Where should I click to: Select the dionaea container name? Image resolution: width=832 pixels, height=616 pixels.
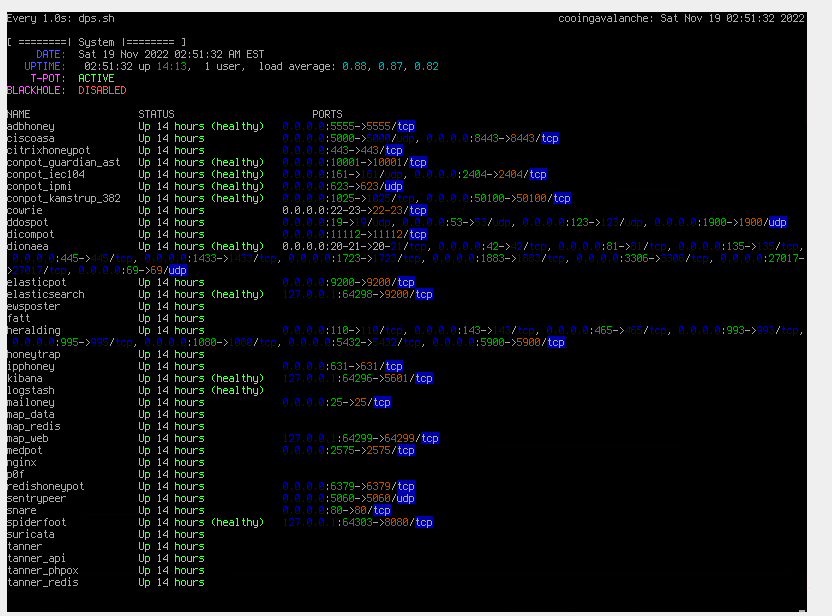coord(27,246)
